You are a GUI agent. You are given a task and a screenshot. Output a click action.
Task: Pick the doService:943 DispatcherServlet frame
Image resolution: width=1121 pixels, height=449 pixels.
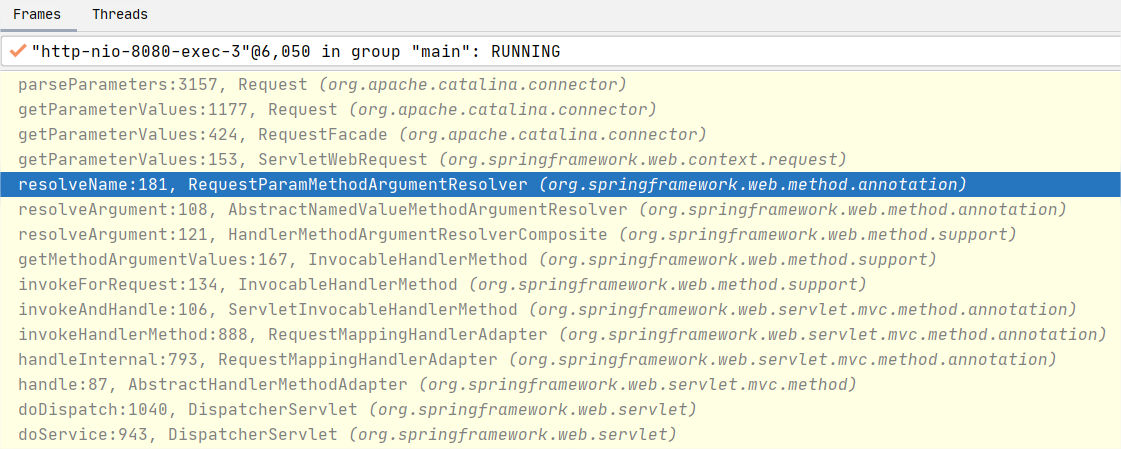347,435
